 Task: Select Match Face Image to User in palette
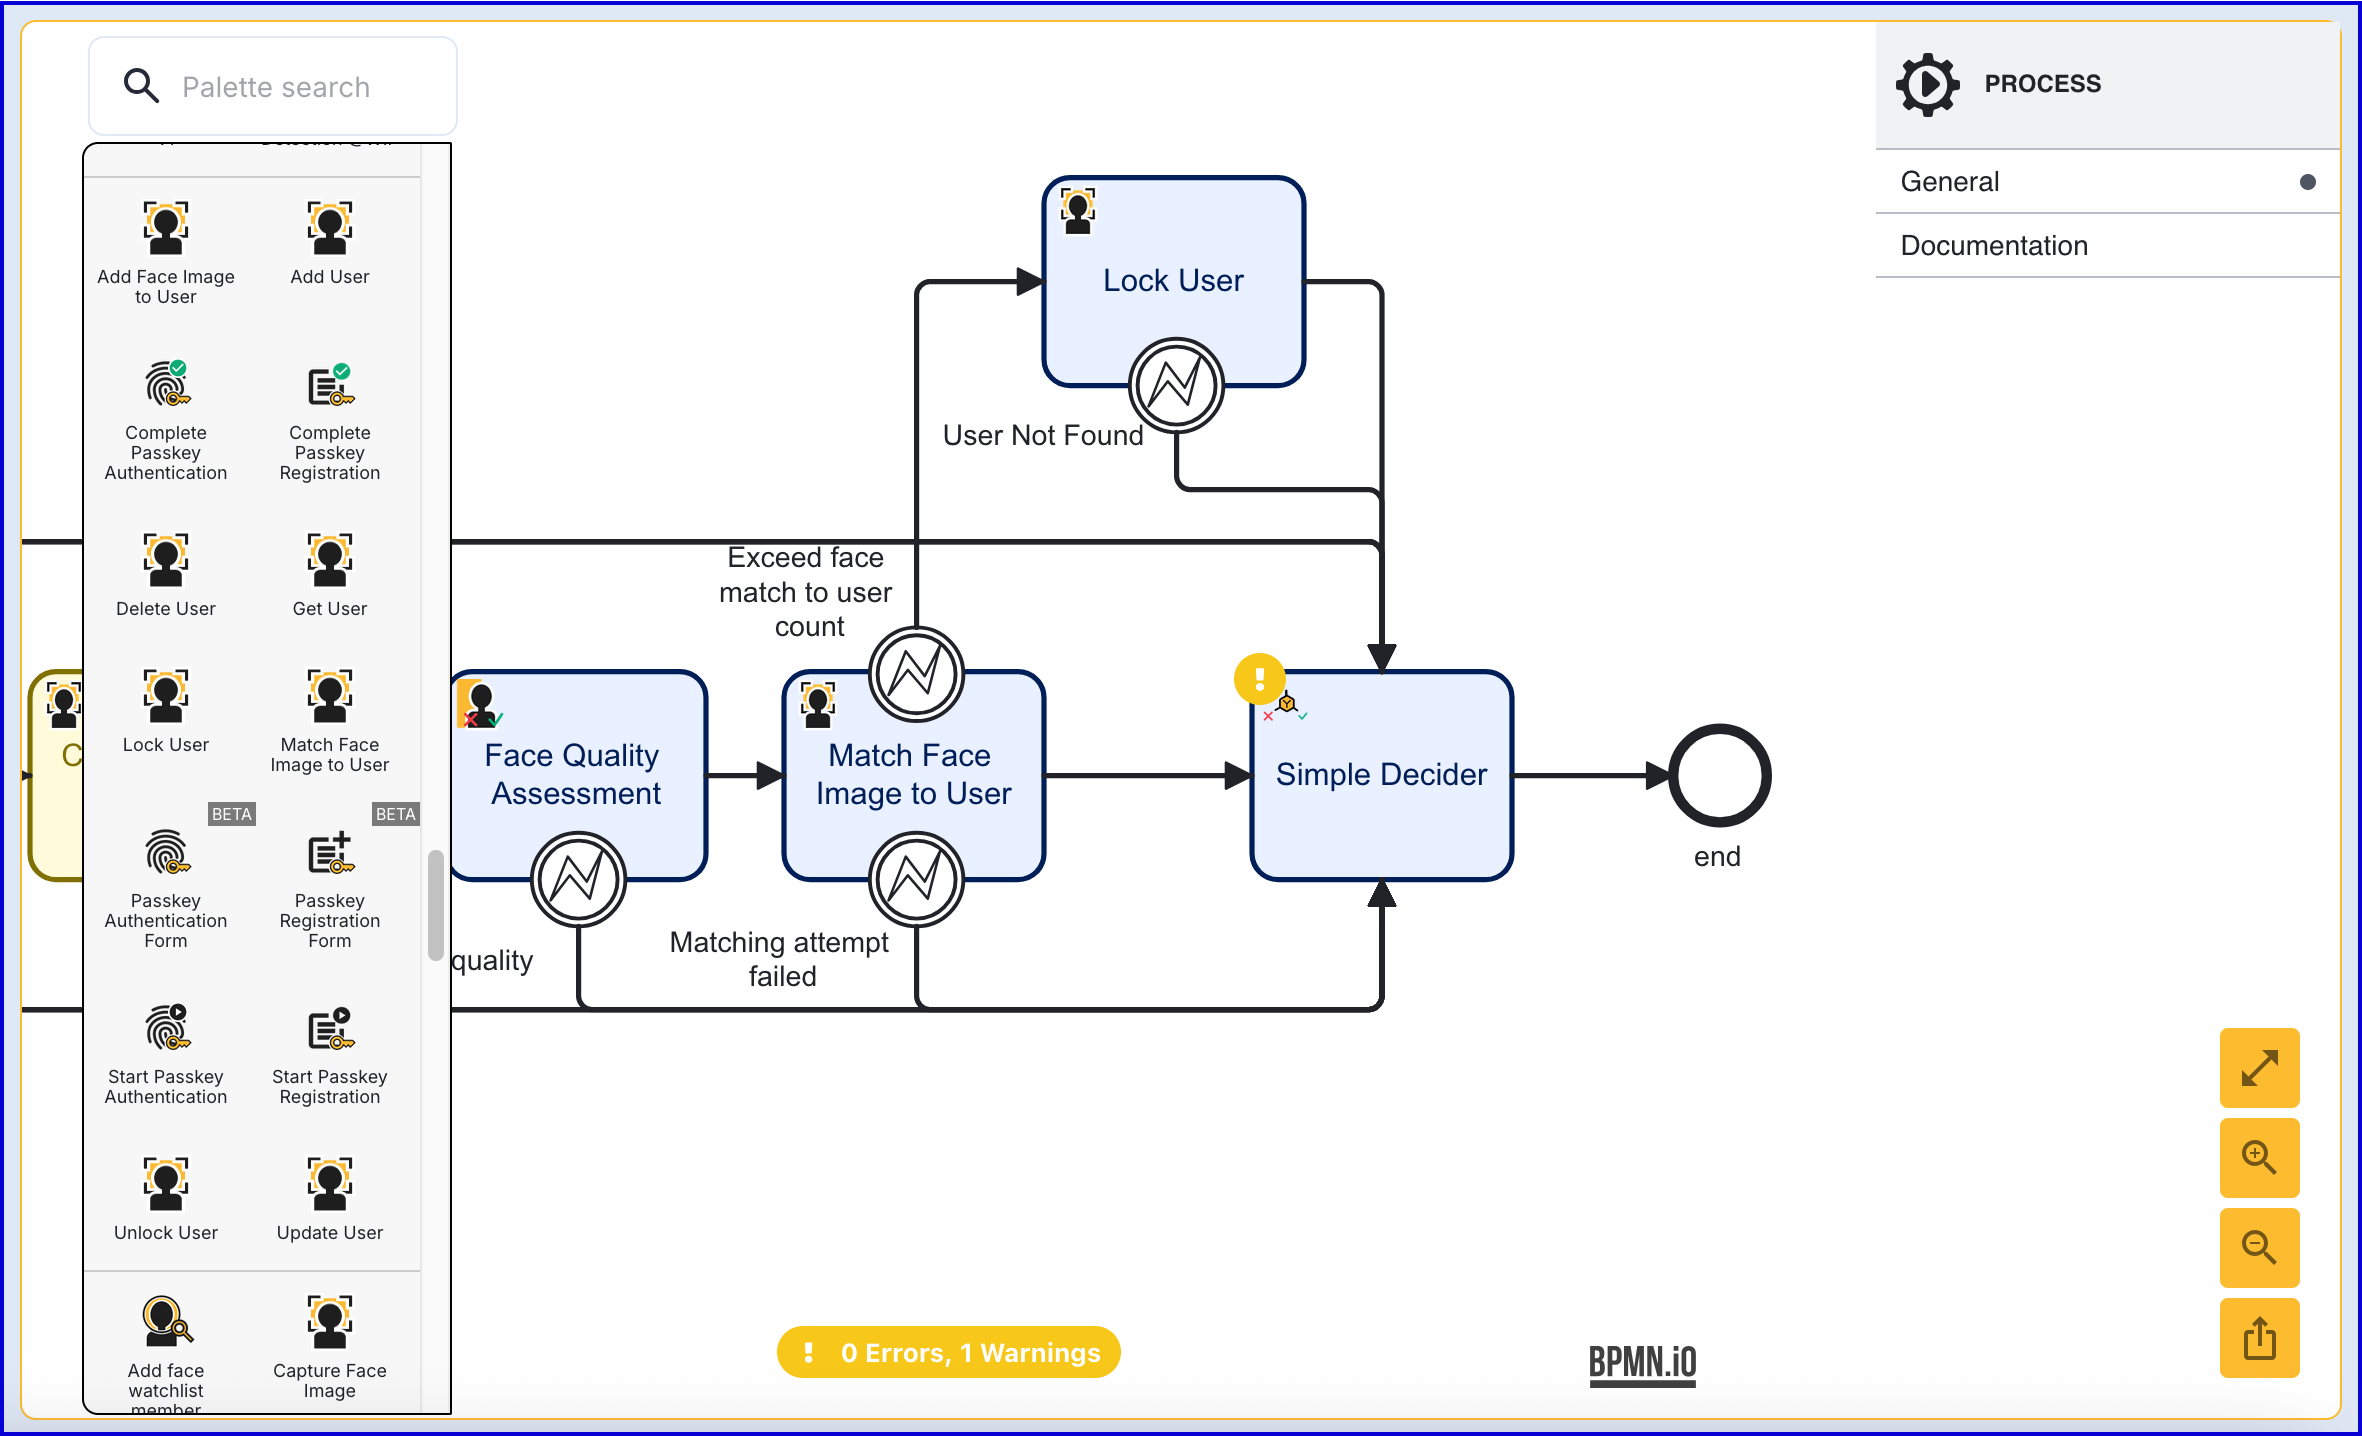tap(329, 697)
